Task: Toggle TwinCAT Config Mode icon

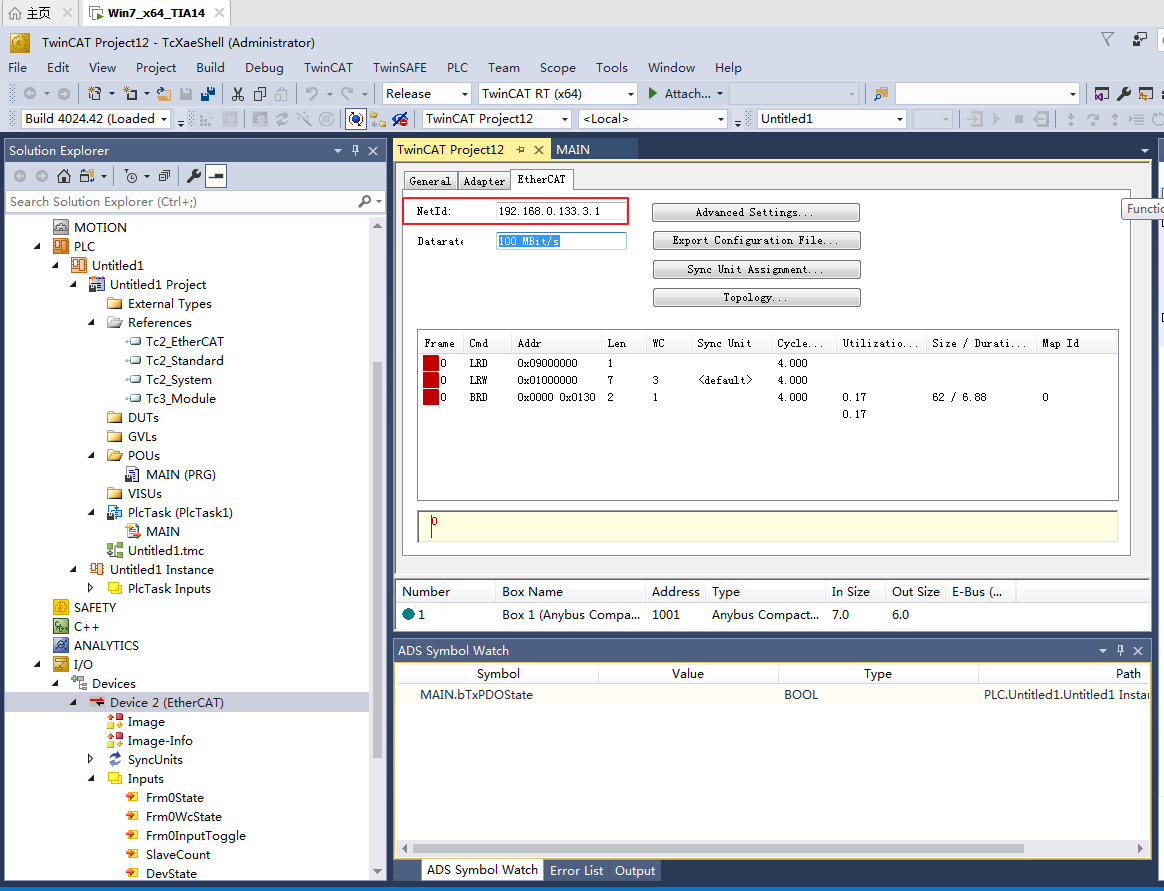Action: (356, 119)
